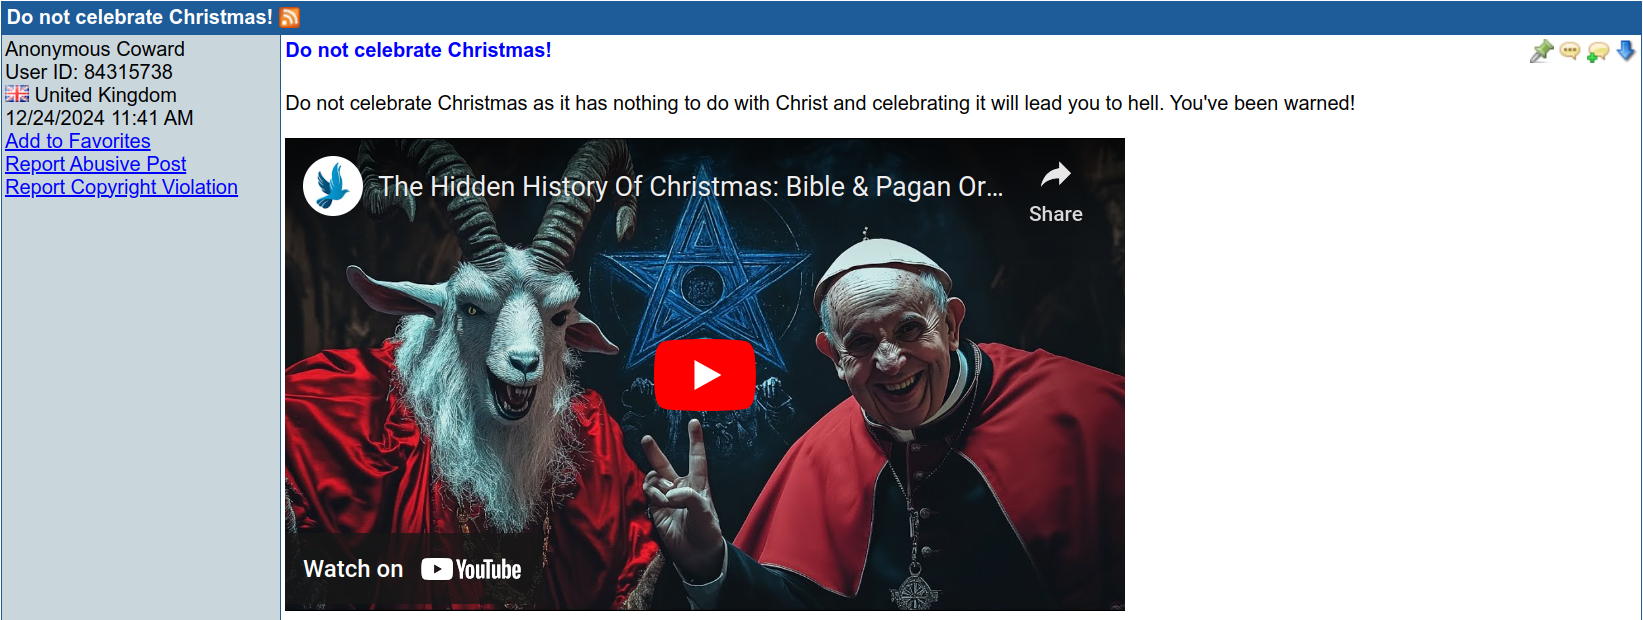This screenshot has height=620, width=1643.
Task: Click the YouTube channel dove avatar
Action: coord(333,186)
